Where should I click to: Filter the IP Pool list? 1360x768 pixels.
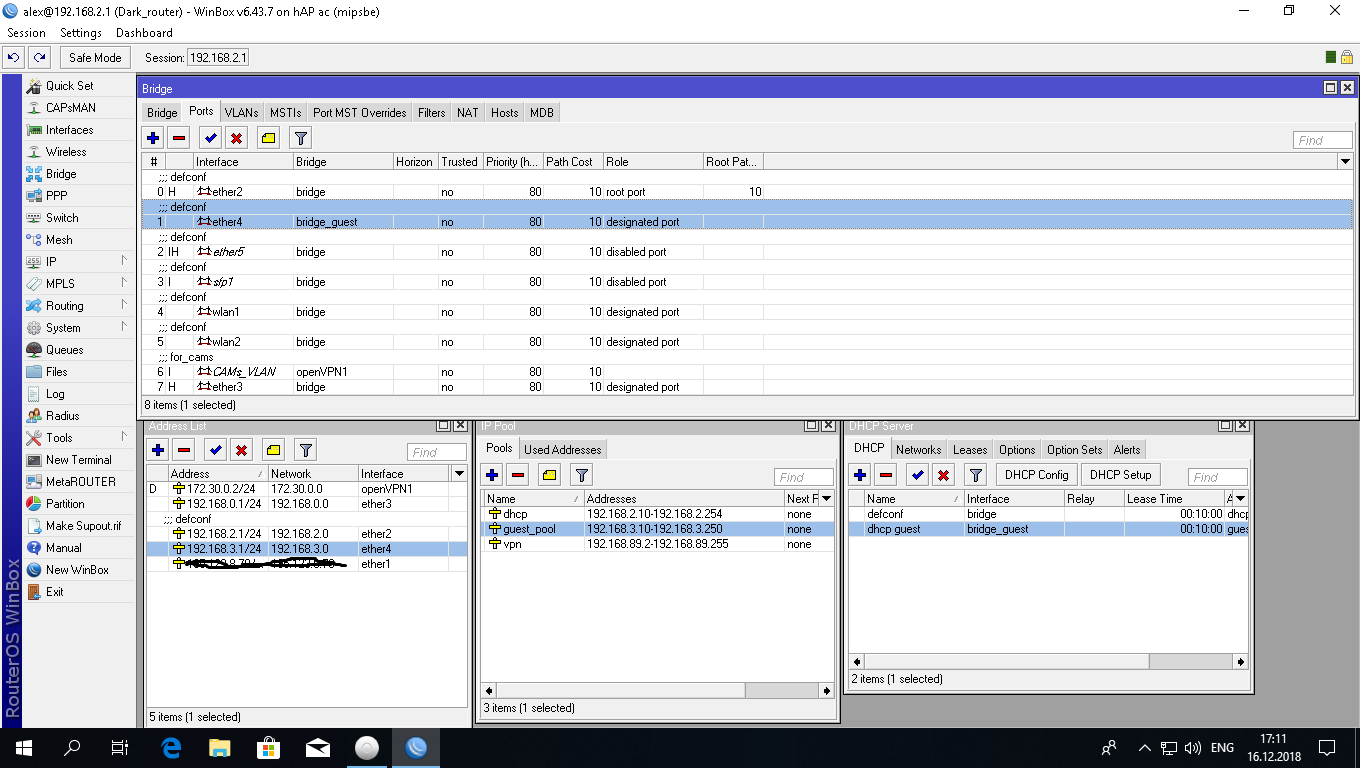click(581, 475)
